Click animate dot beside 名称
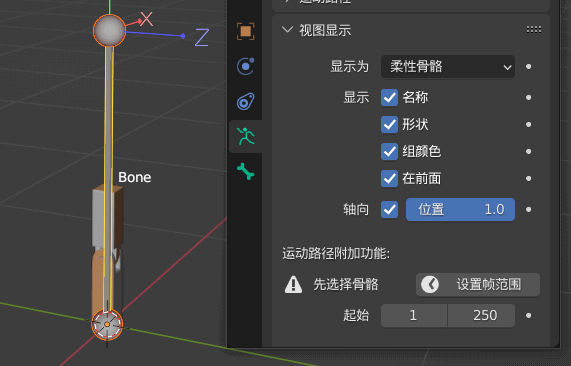Screen dimensions: 571x366 [x=528, y=98]
